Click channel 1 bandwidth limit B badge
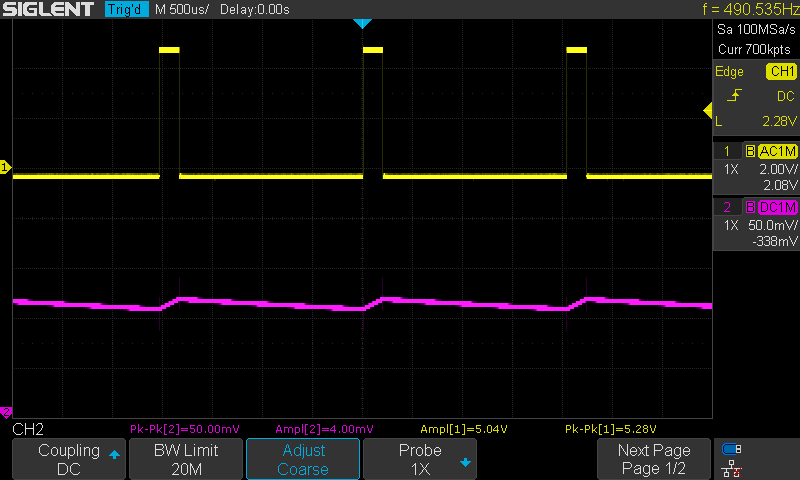800x480 pixels. click(750, 151)
